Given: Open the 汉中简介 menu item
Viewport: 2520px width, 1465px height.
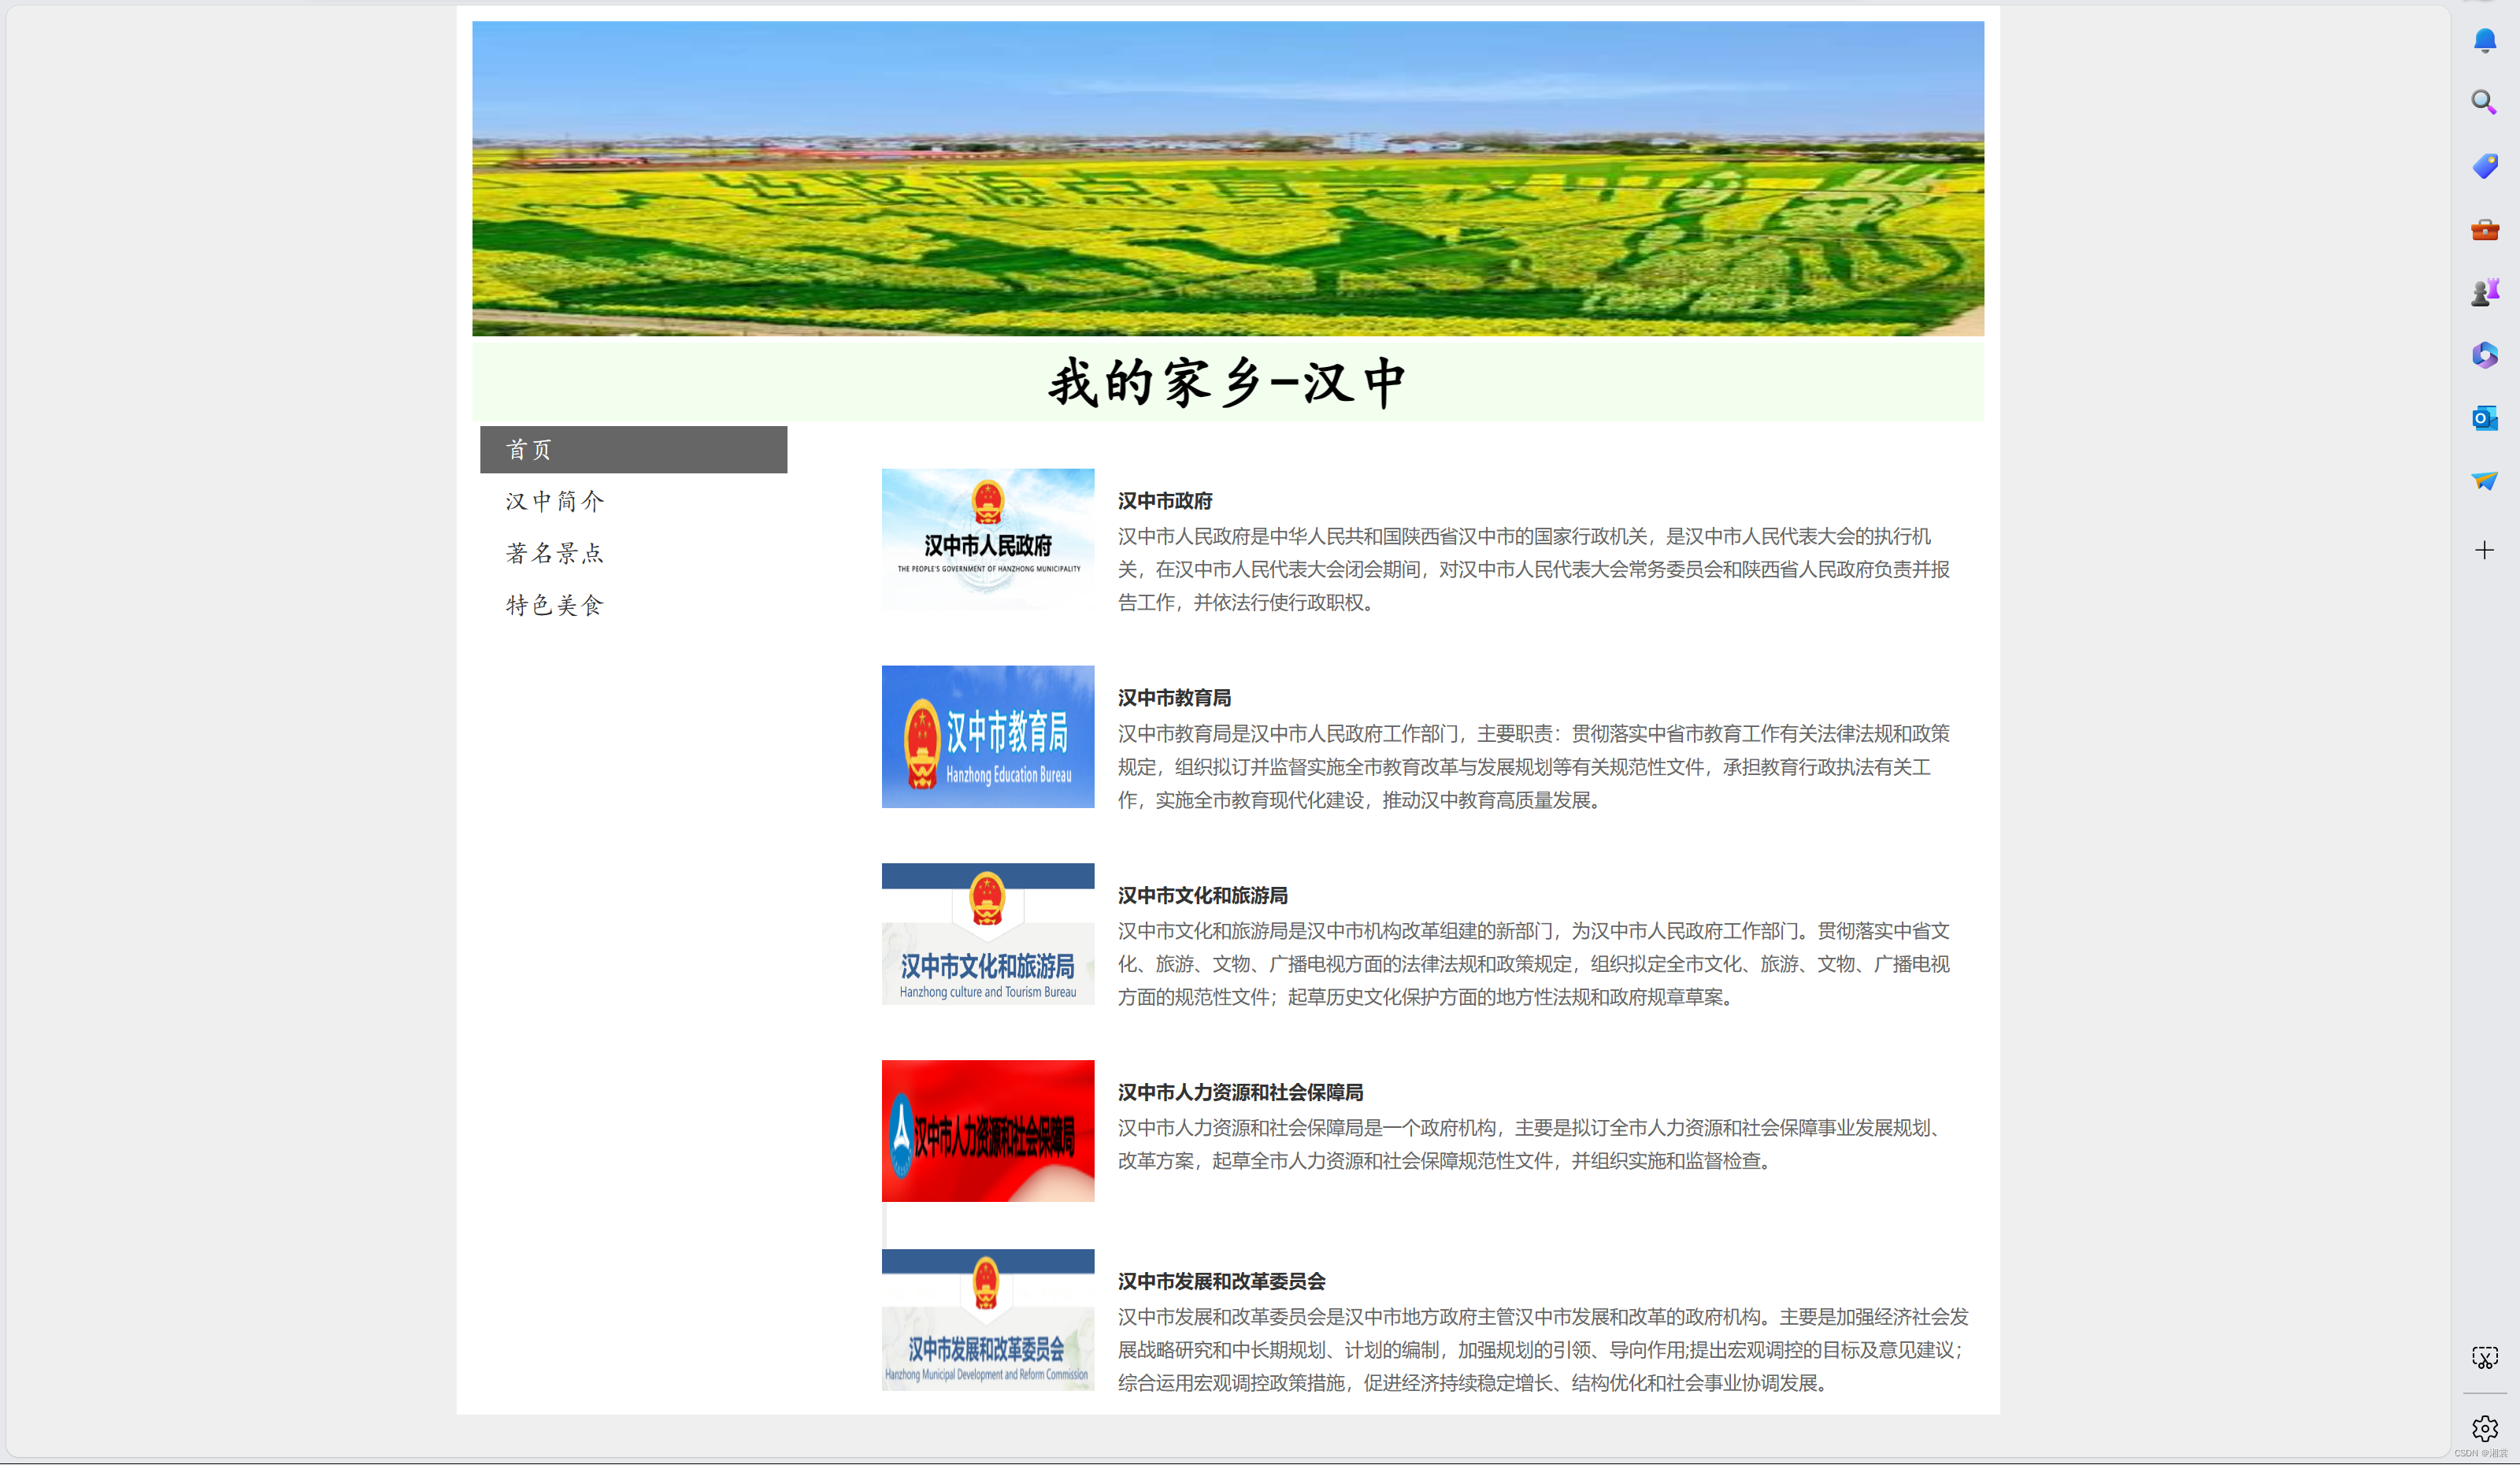Looking at the screenshot, I should pyautogui.click(x=555, y=501).
